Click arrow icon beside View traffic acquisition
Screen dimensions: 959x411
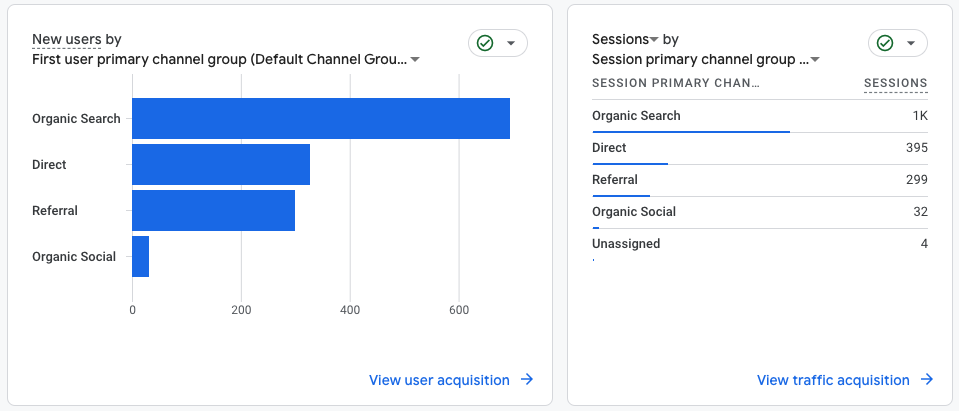(927, 380)
